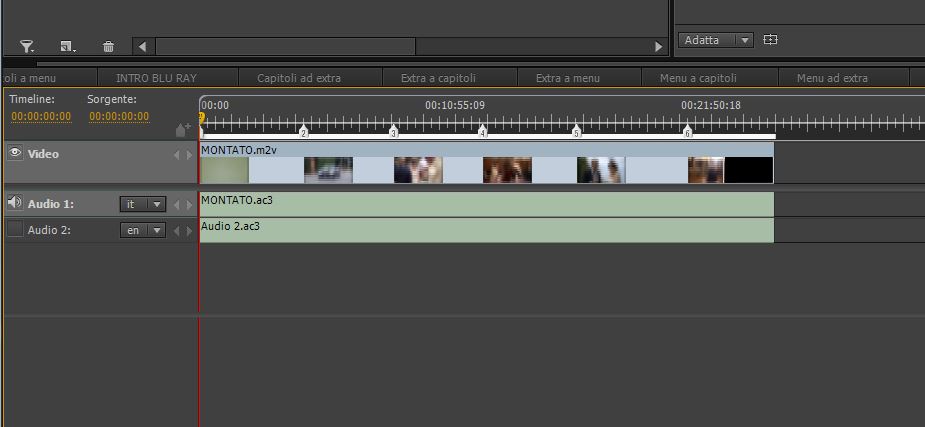Select the Audio 2.ac3 clip
This screenshot has height=427, width=925.
pyautogui.click(x=487, y=230)
